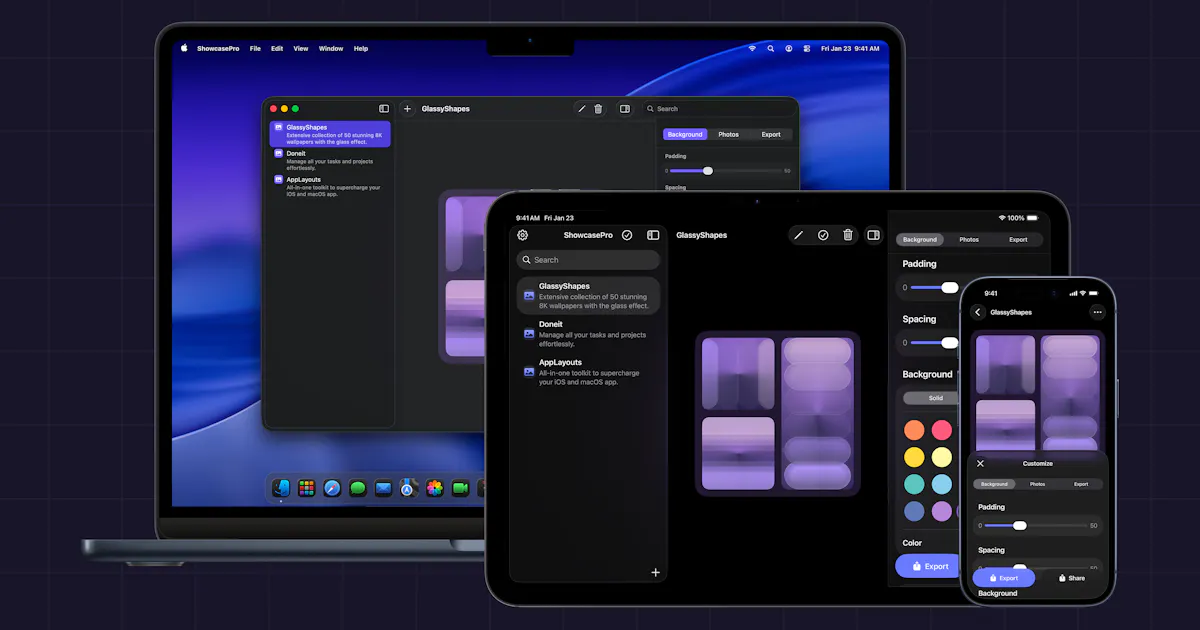The width and height of the screenshot is (1200, 630).
Task: Toggle the sidebar icon on iPad sidebar header
Action: pos(653,235)
